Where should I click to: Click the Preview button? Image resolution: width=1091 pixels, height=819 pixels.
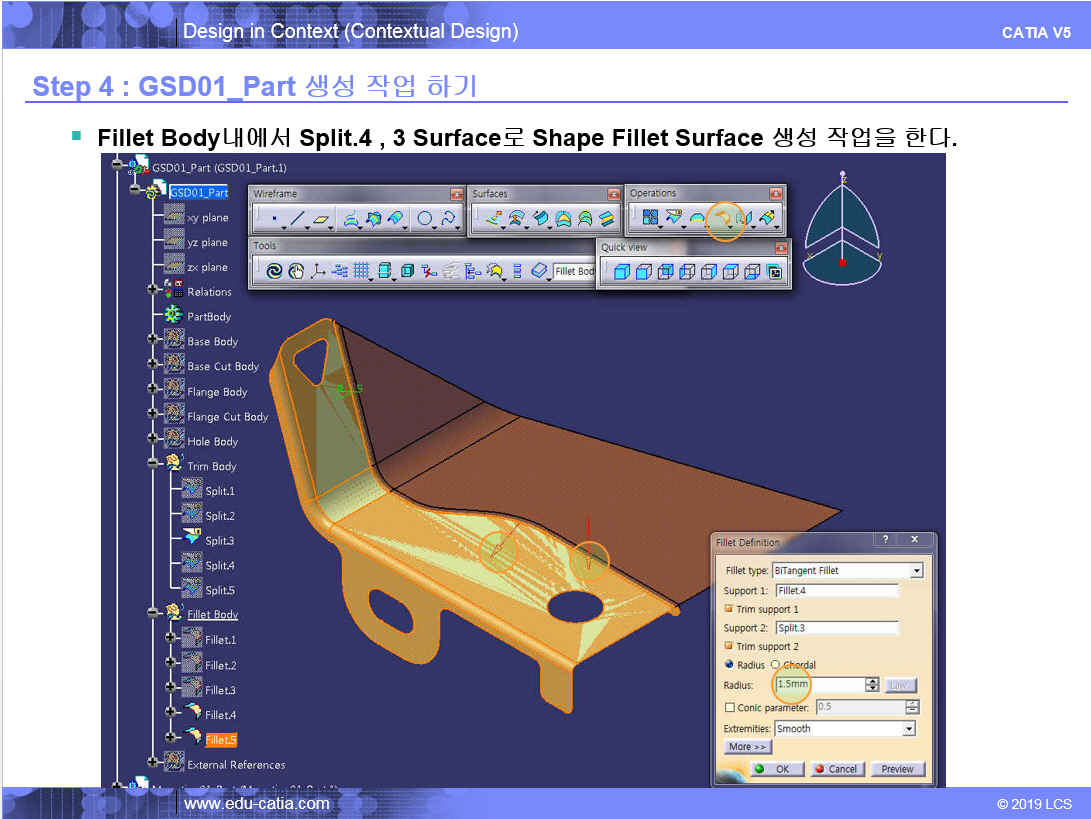pyautogui.click(x=898, y=769)
